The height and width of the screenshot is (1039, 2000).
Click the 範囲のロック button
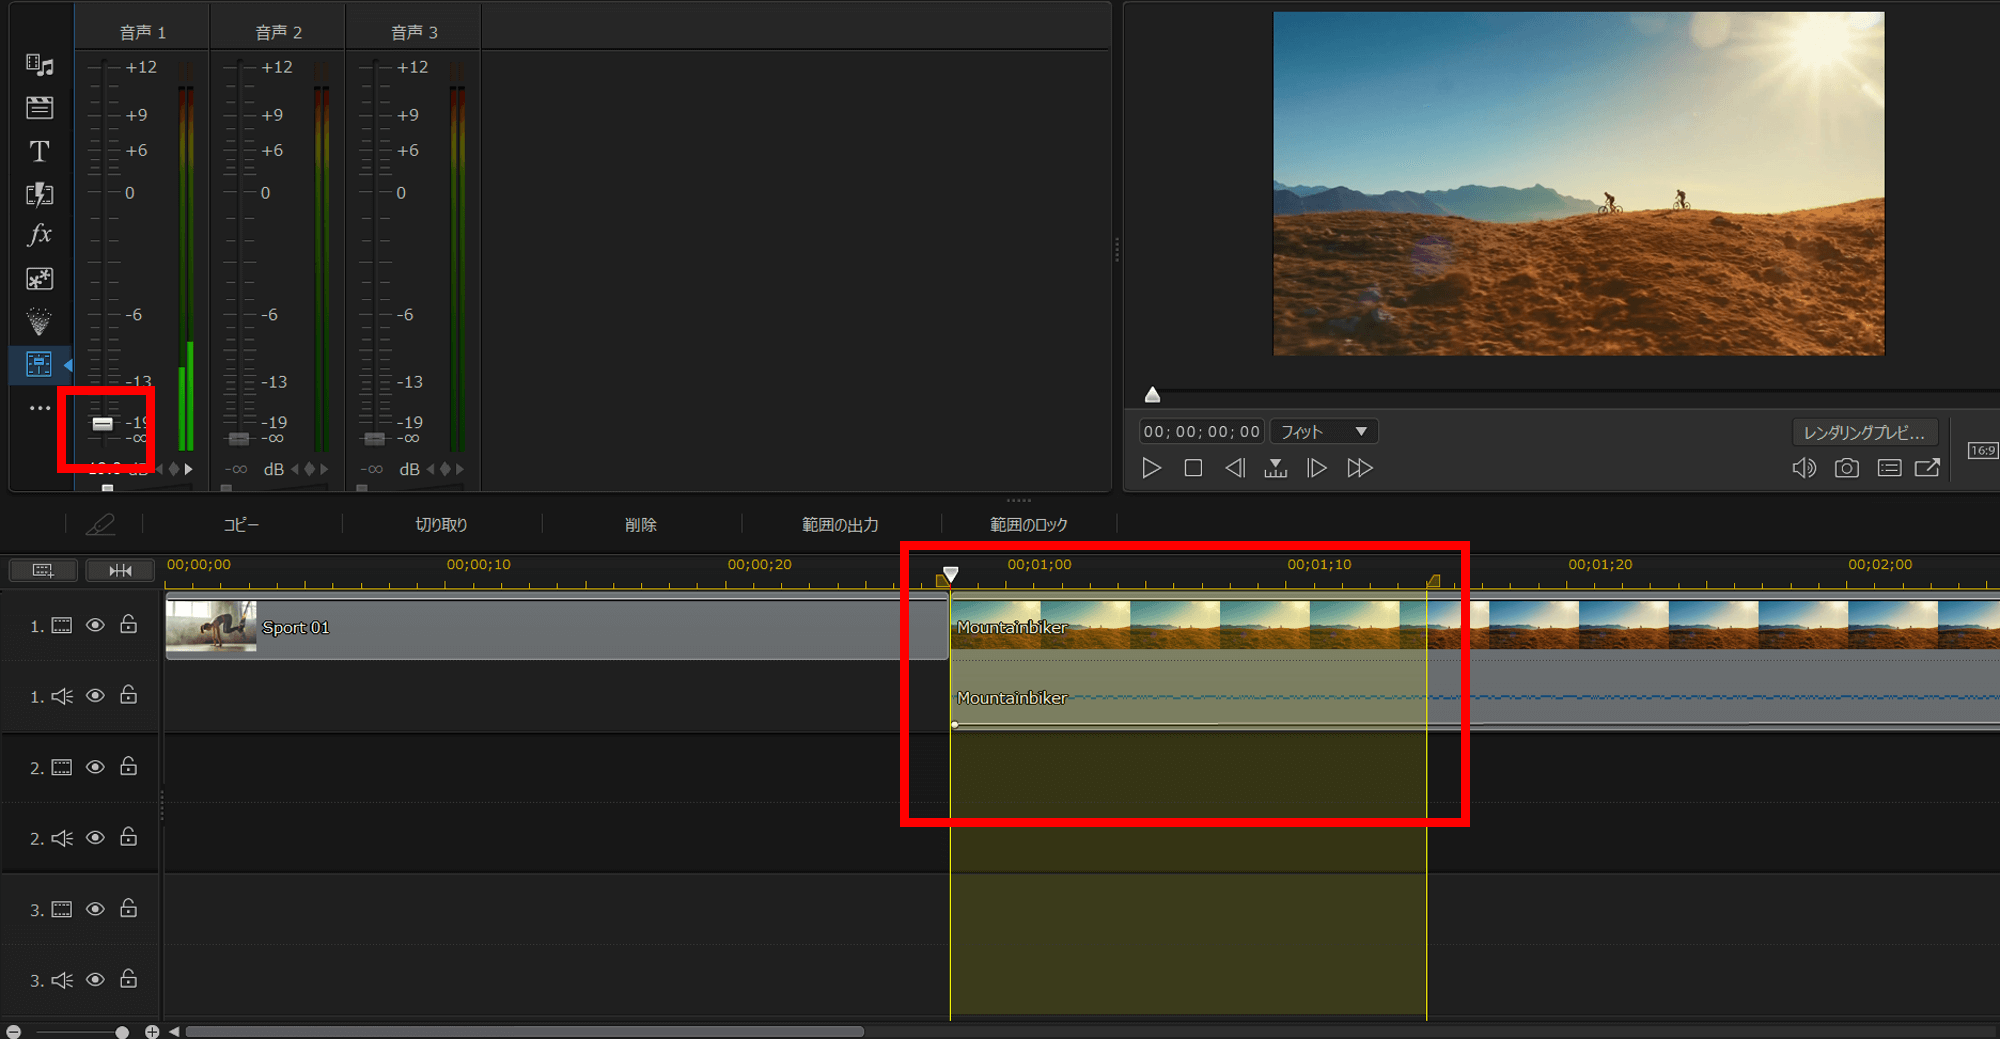[1029, 525]
